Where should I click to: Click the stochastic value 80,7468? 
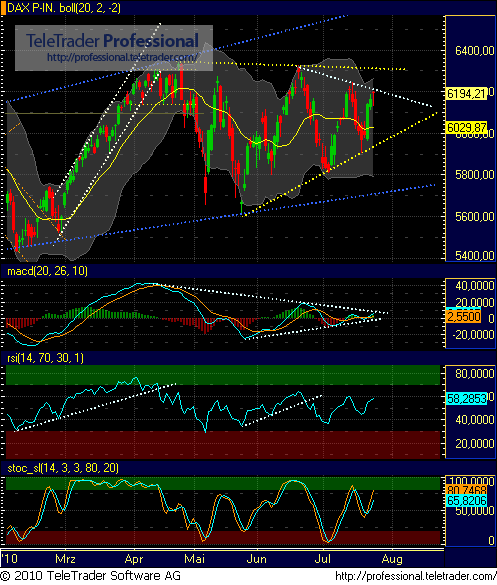point(467,490)
